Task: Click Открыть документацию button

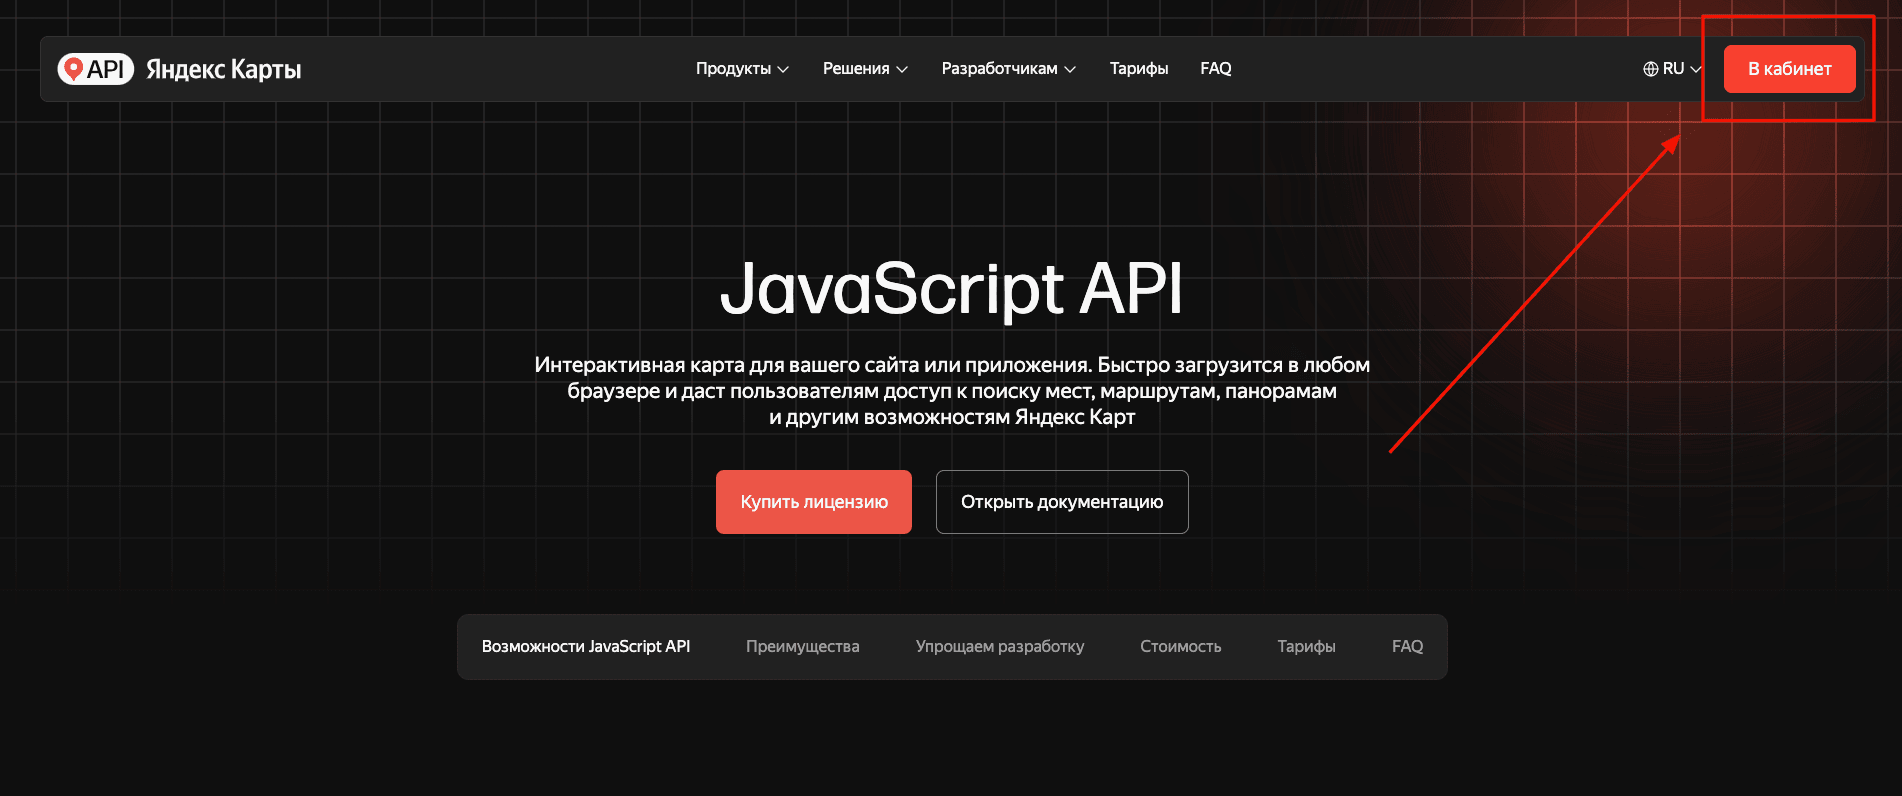Action: pyautogui.click(x=1062, y=502)
